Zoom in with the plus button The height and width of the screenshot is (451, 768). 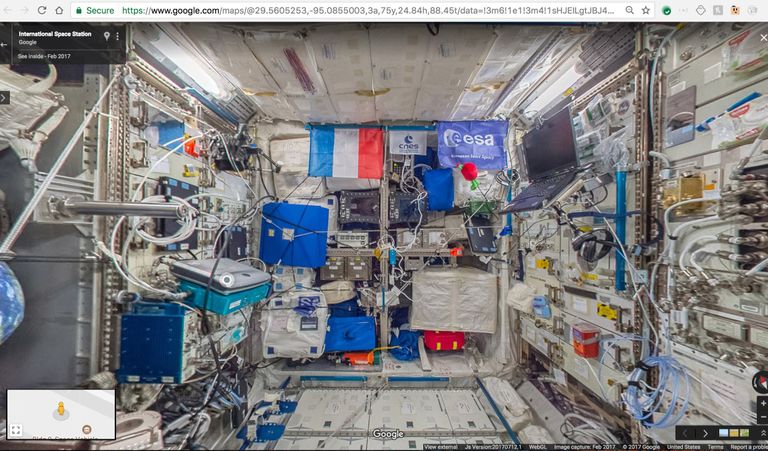763,403
